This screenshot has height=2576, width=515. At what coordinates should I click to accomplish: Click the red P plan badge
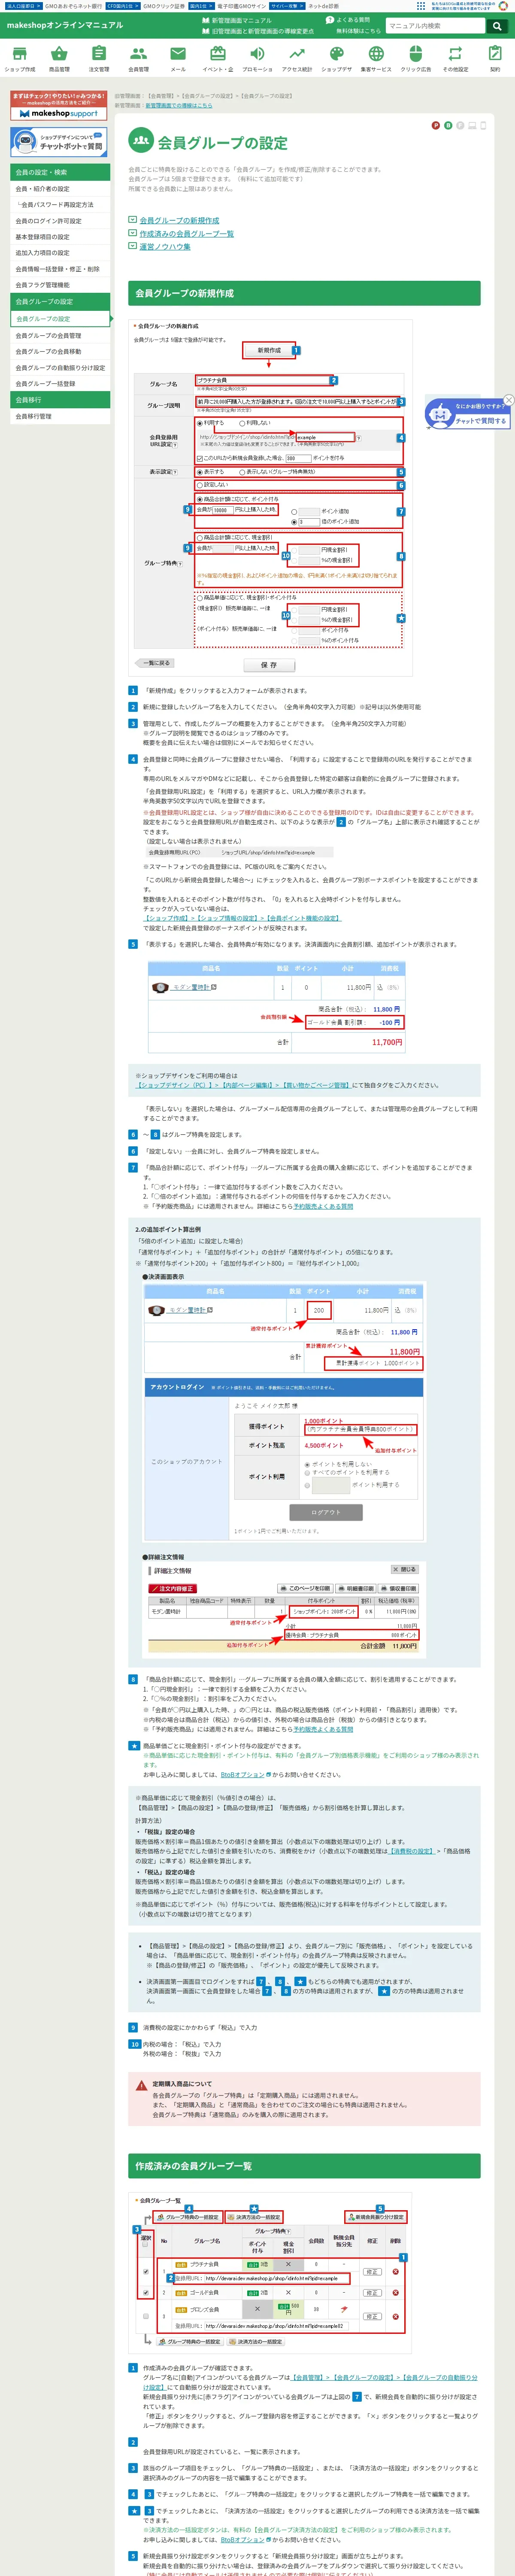click(x=435, y=126)
